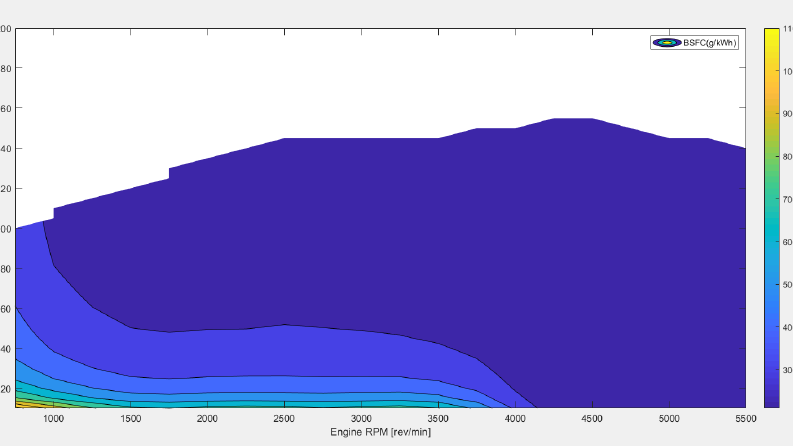Click the colorbar tick label 50
This screenshot has width=793, height=446.
coord(787,285)
